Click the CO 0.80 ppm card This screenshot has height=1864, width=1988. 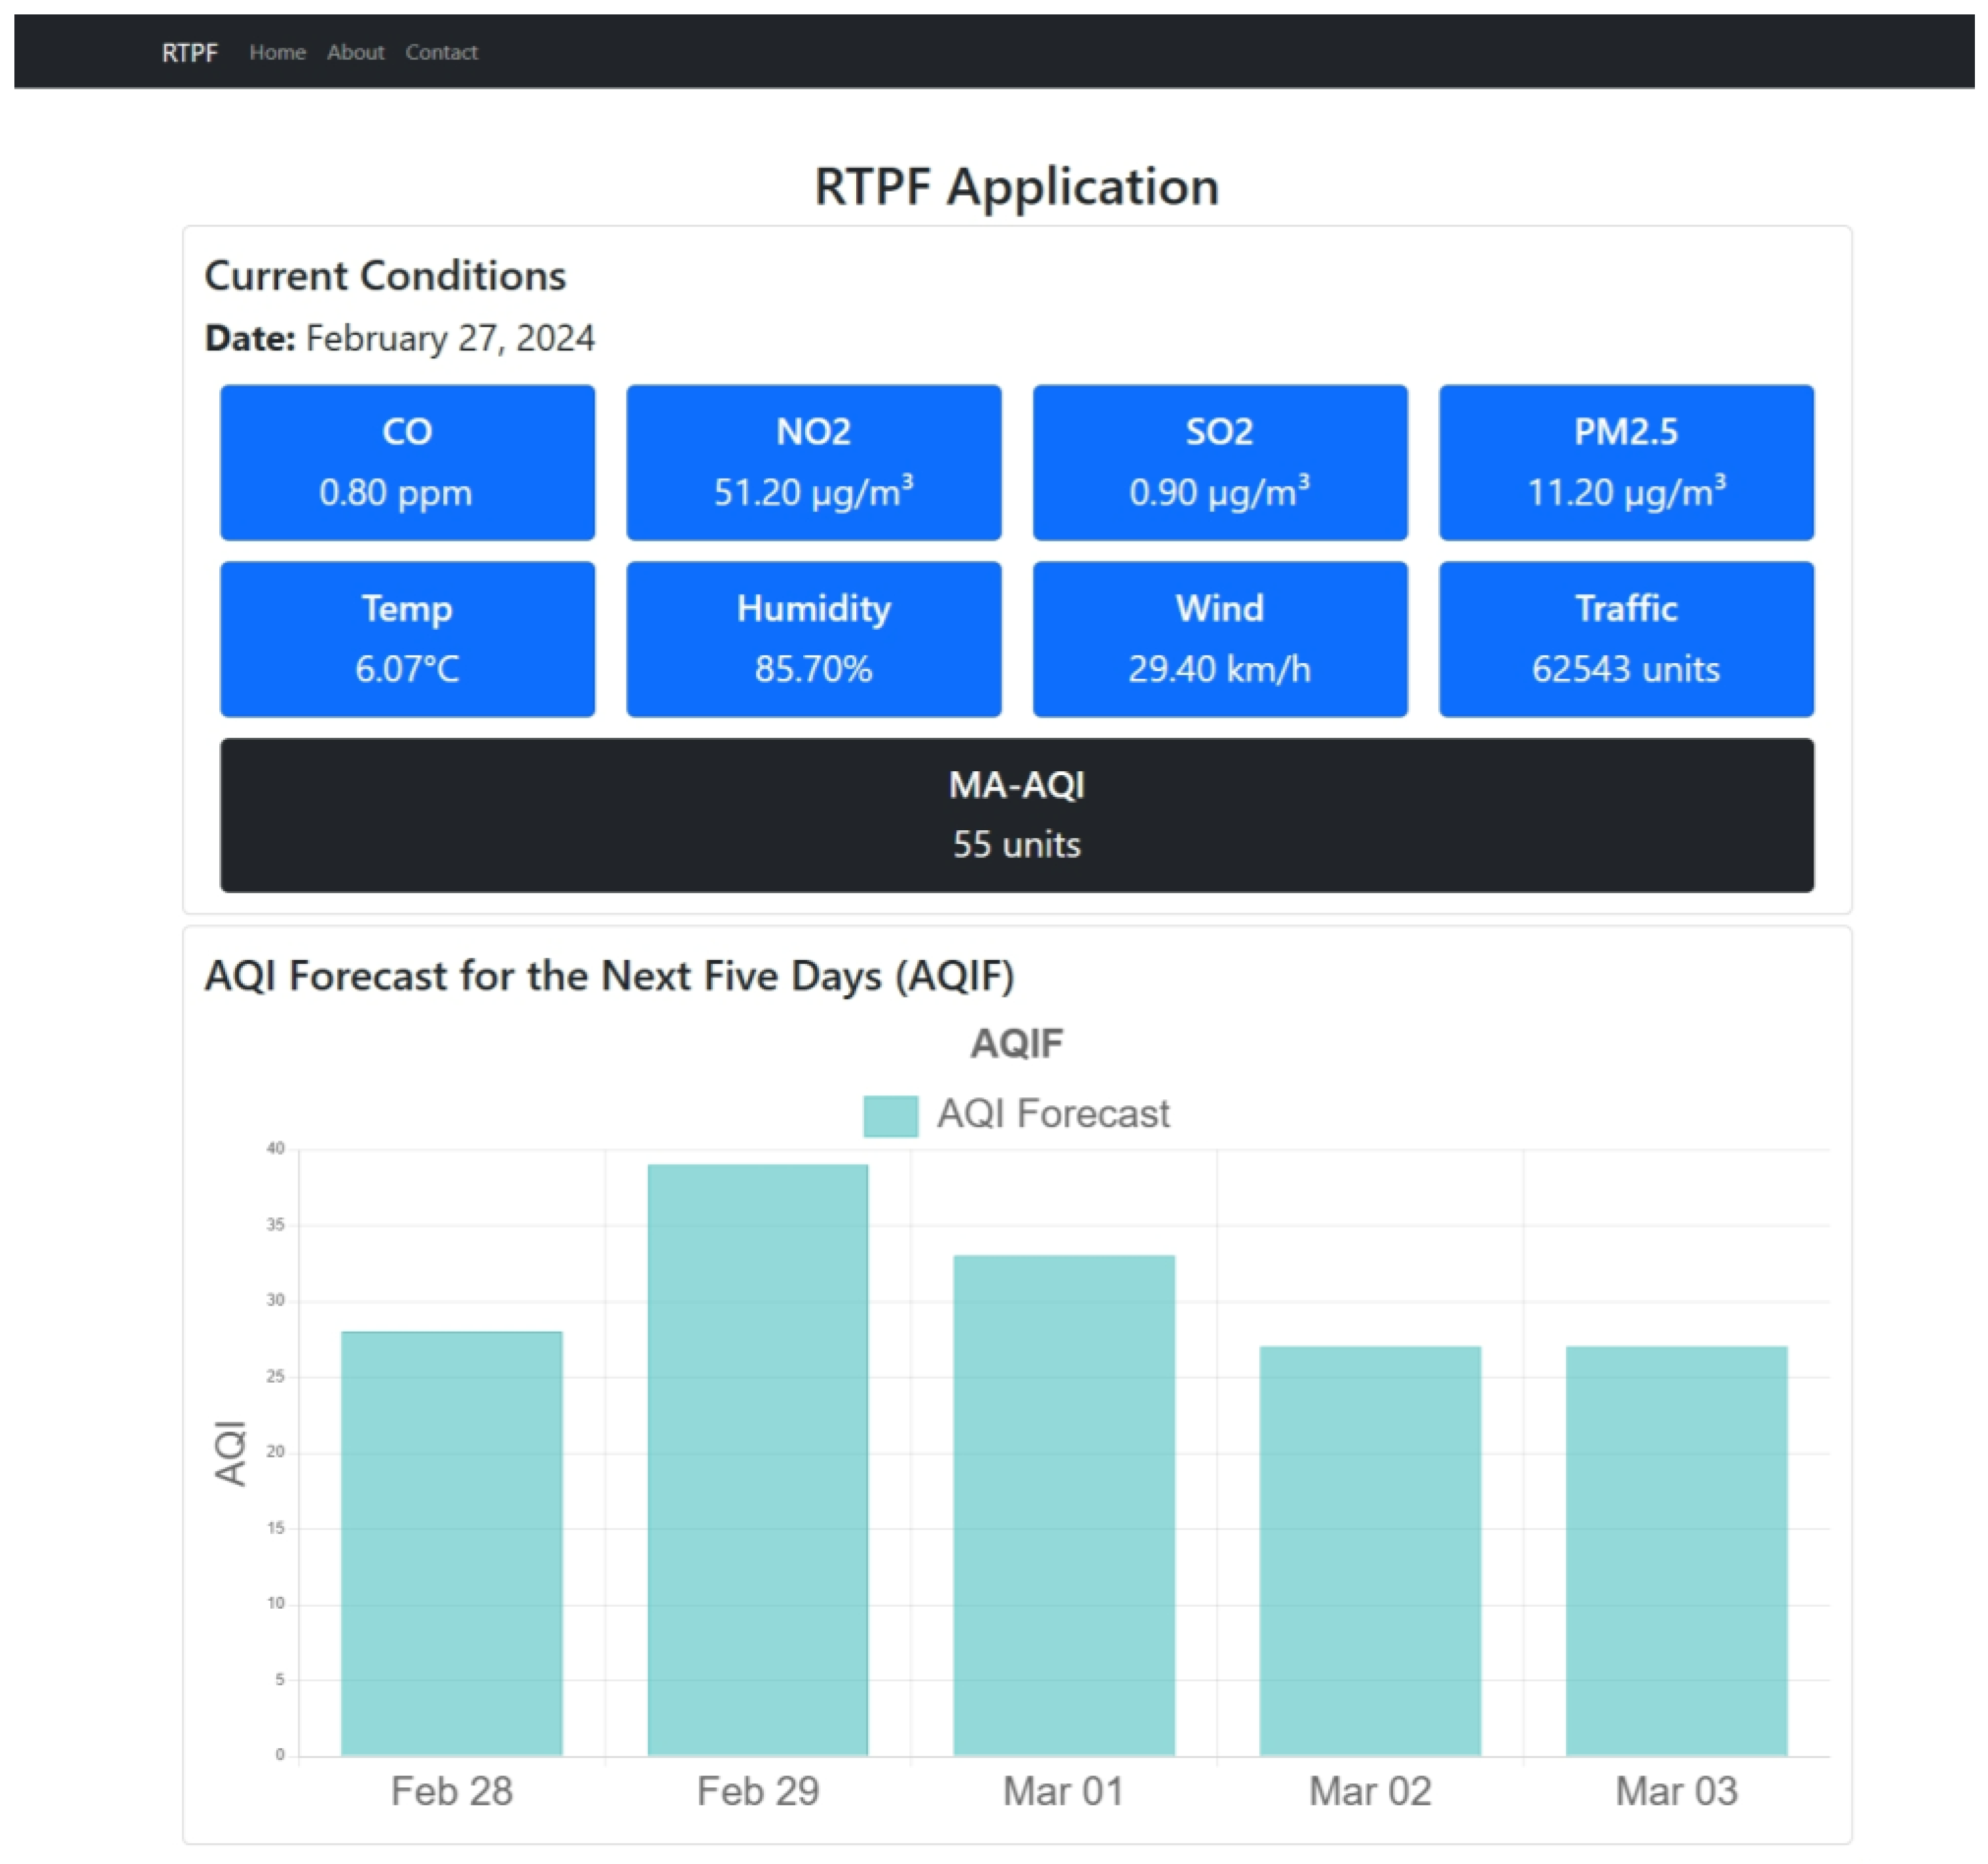(407, 462)
